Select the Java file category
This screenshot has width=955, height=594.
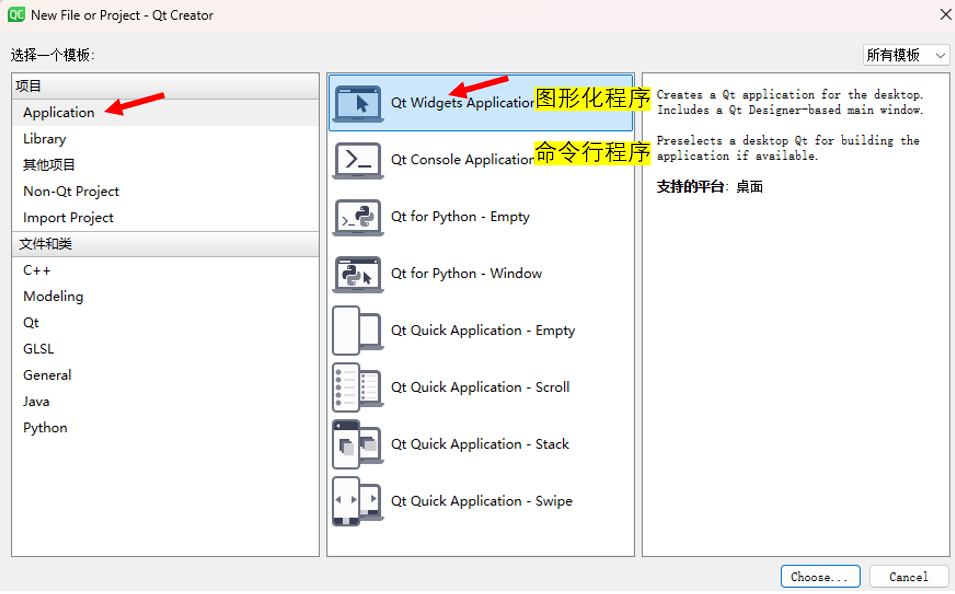click(165, 401)
